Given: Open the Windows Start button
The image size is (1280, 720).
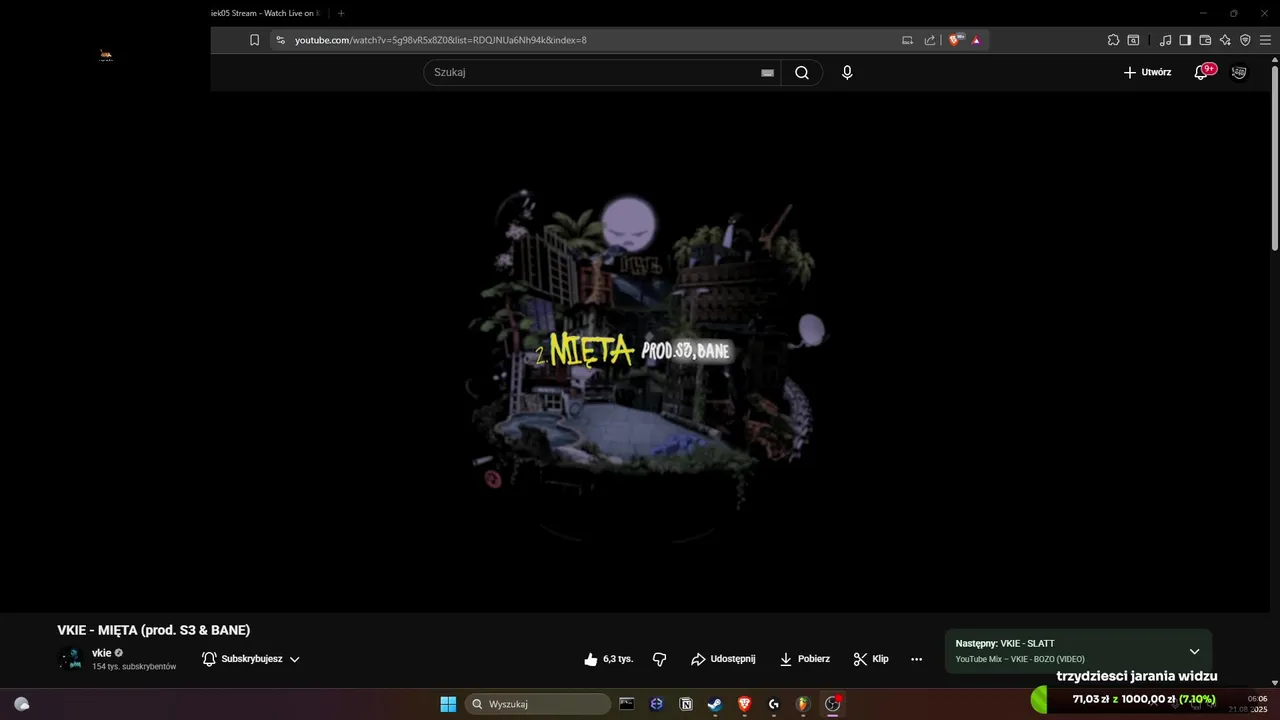Looking at the screenshot, I should click(448, 704).
